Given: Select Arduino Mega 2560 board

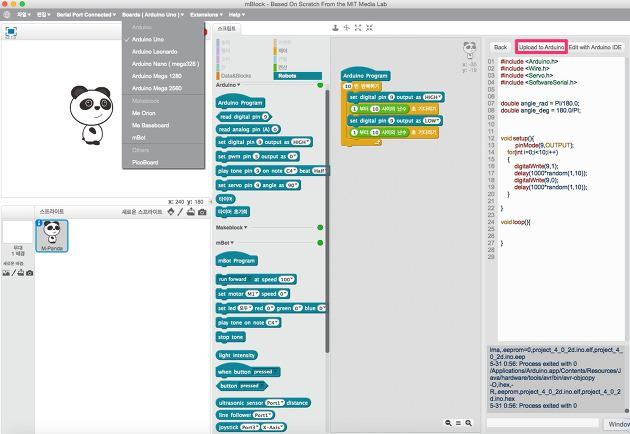Looking at the screenshot, I should 163,88.
